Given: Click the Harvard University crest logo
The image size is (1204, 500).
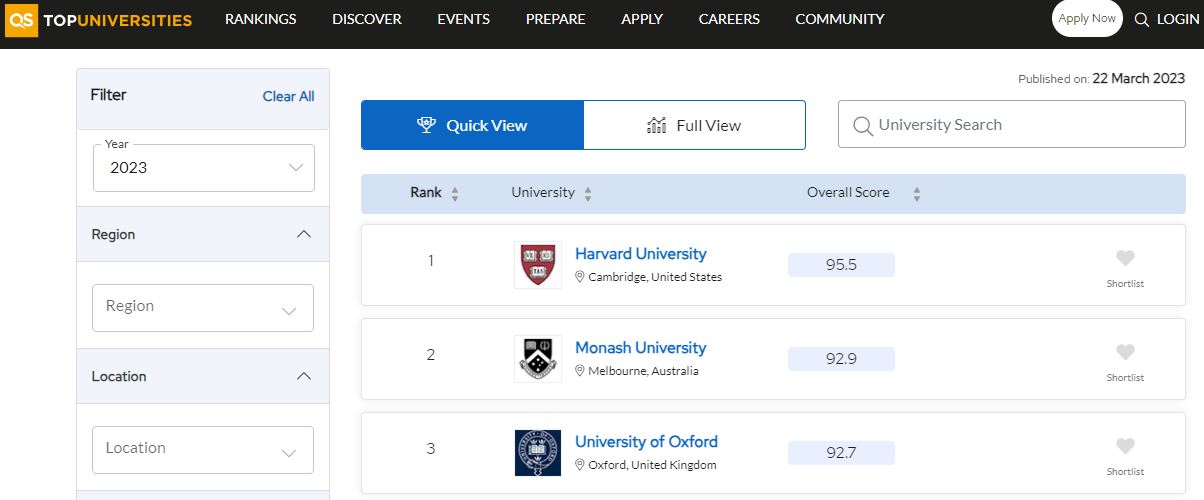Looking at the screenshot, I should click(x=538, y=265).
